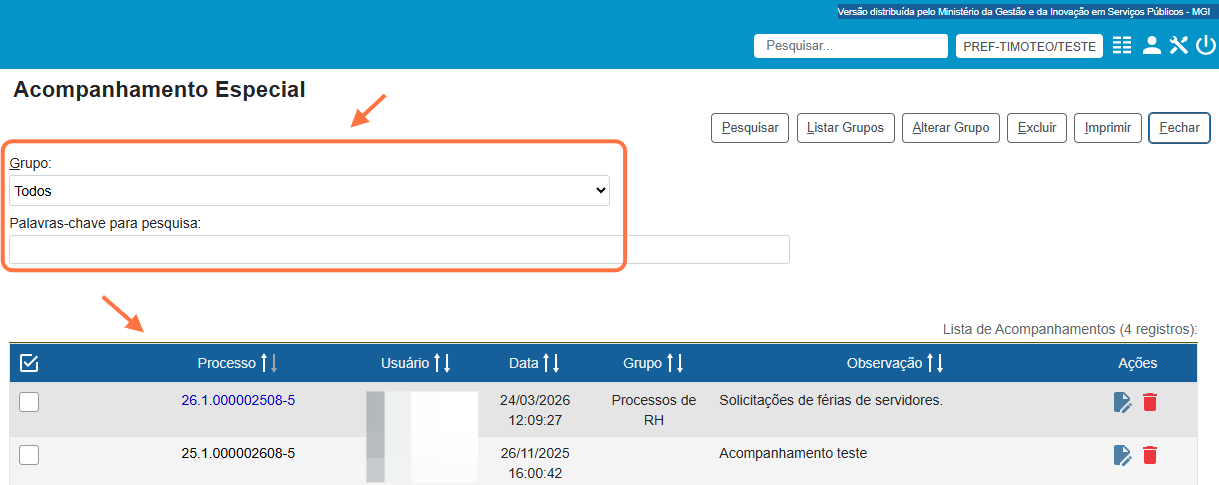Click 'Lista de Acompanhamentos (4 registros)' caption
1219x485 pixels.
click(1070, 329)
